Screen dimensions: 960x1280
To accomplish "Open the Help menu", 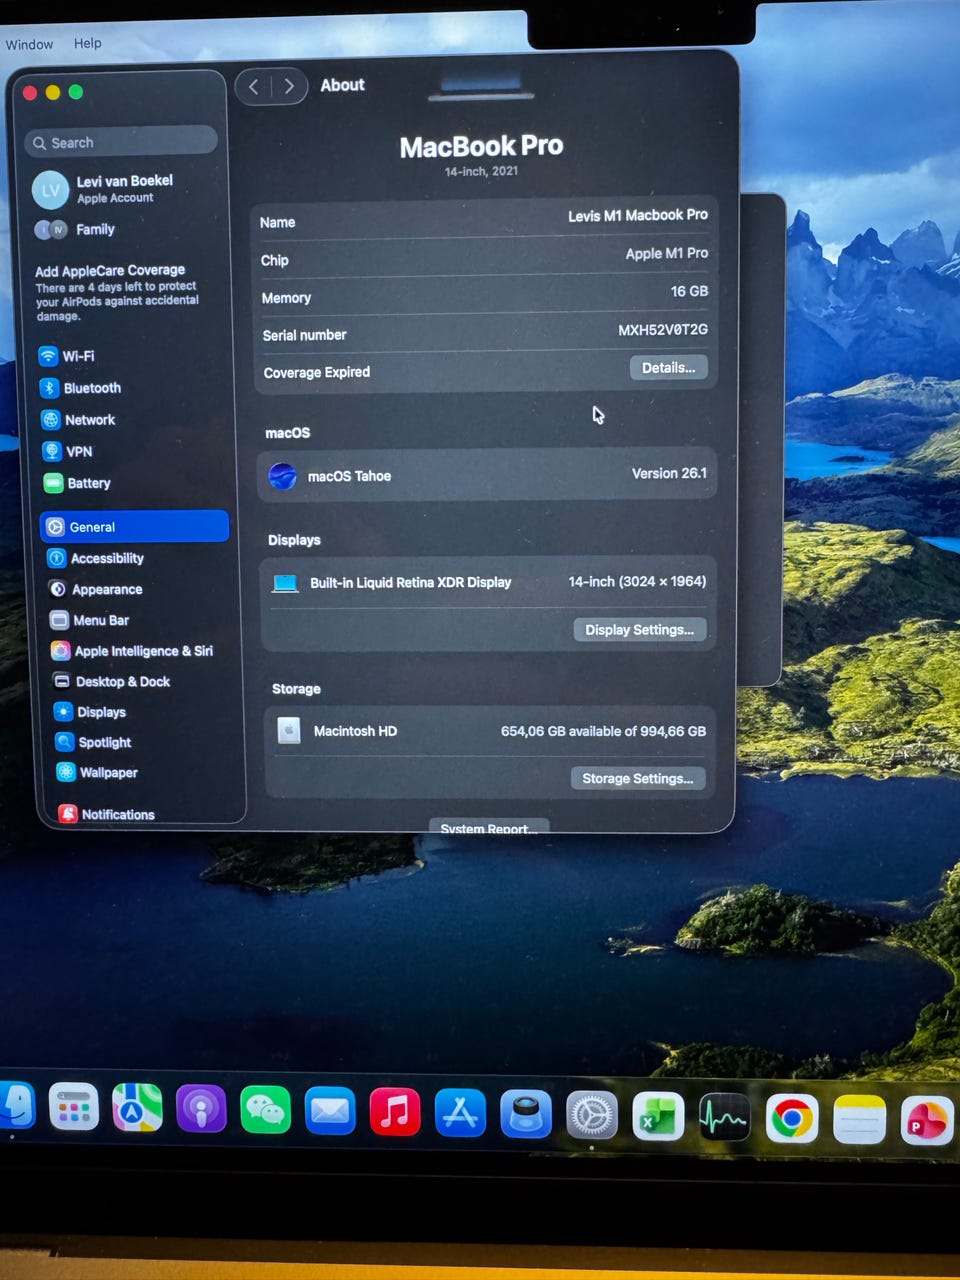I will click(87, 43).
